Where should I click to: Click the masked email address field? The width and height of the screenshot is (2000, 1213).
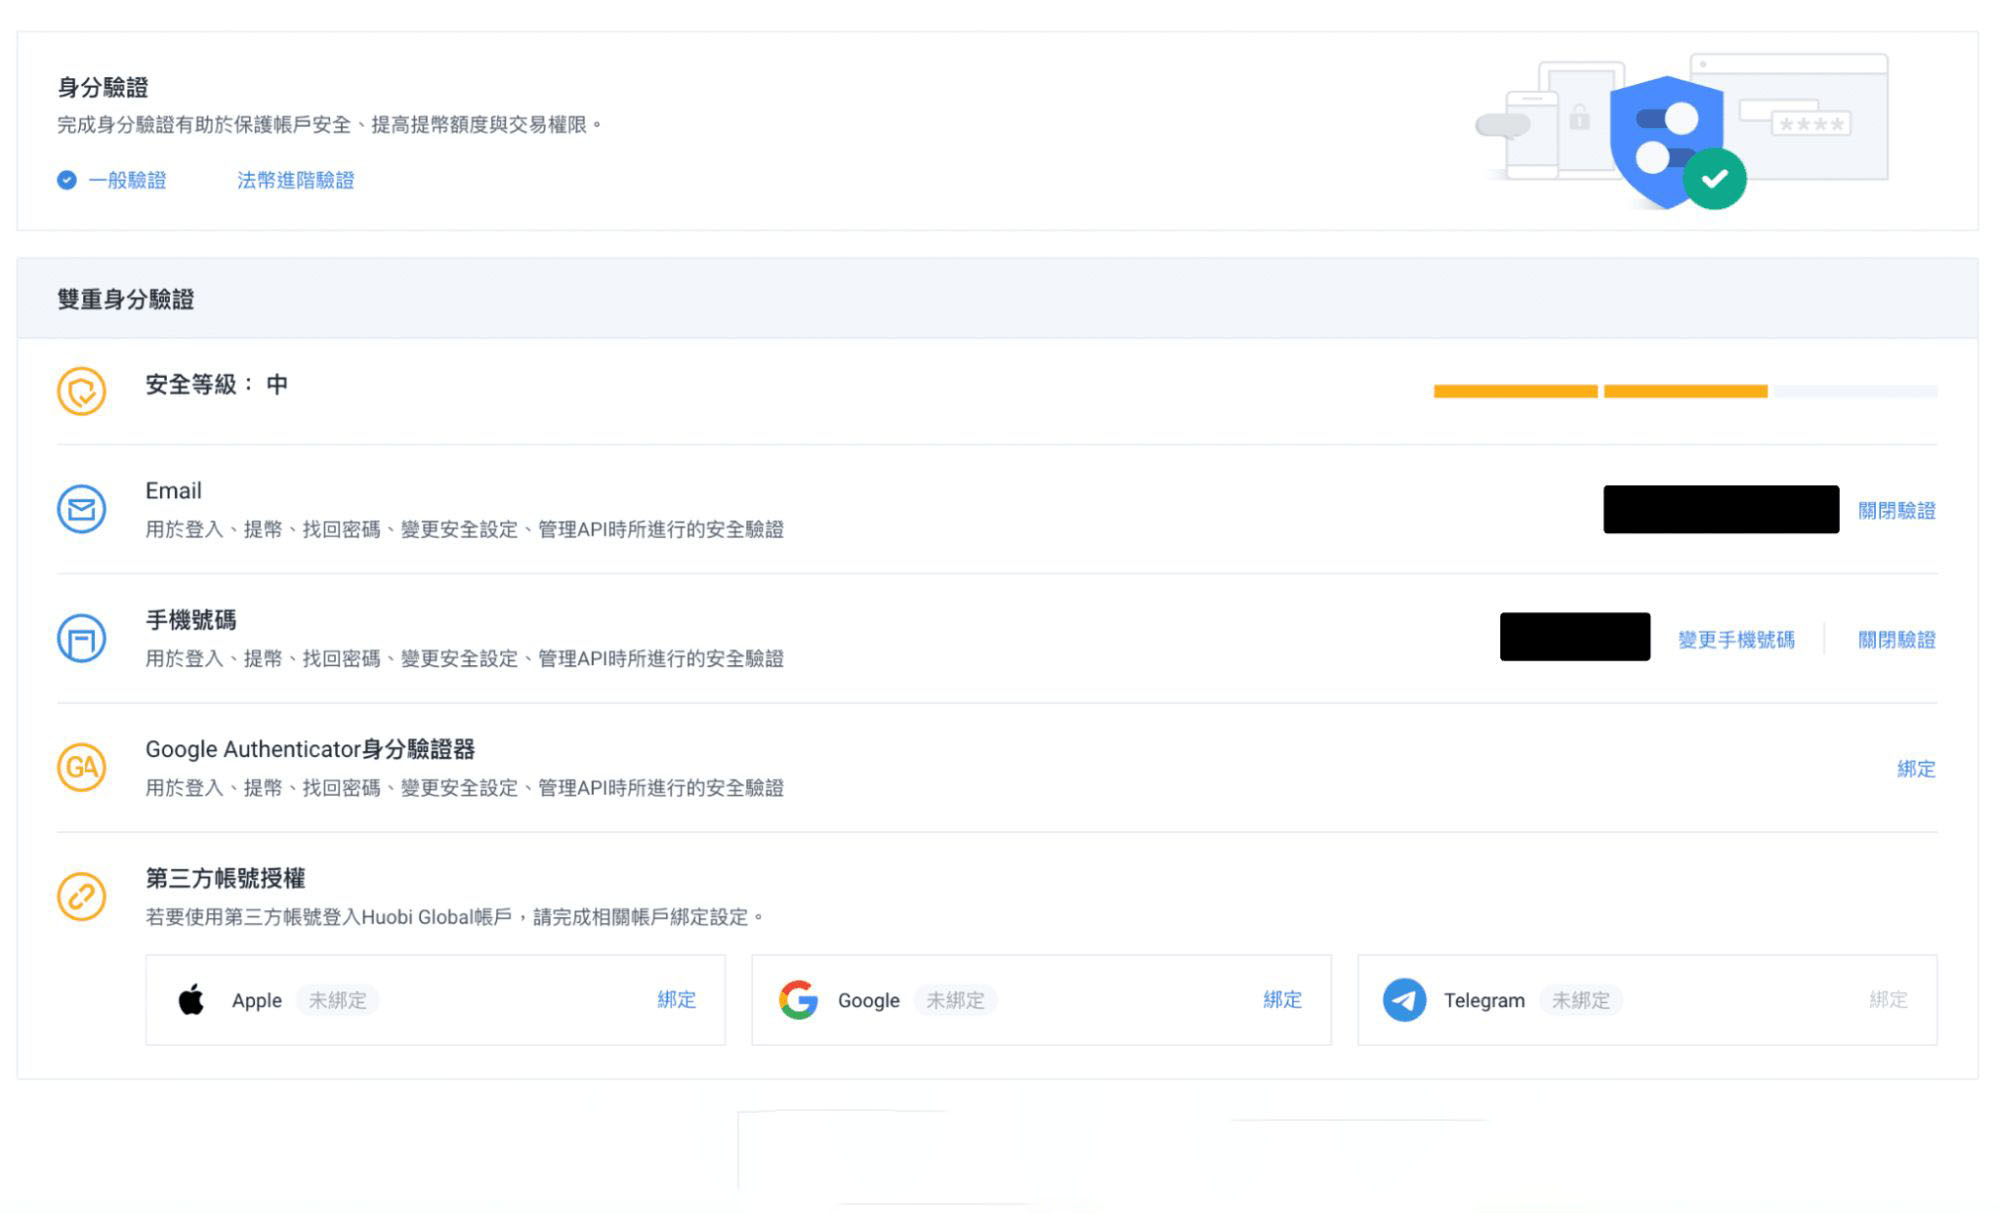coord(1720,510)
